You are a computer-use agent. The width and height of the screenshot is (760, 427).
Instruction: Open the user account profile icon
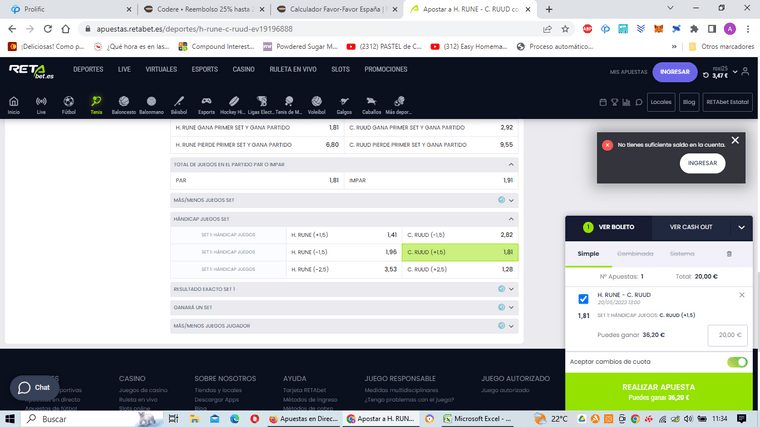click(x=745, y=72)
